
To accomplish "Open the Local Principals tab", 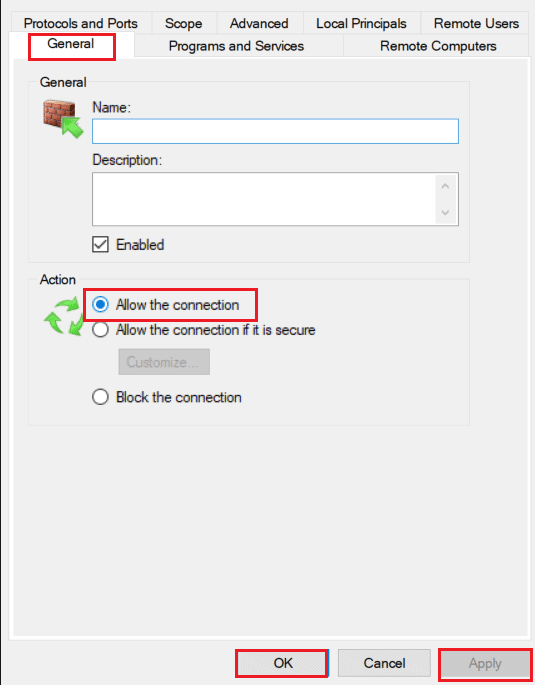I will click(361, 23).
